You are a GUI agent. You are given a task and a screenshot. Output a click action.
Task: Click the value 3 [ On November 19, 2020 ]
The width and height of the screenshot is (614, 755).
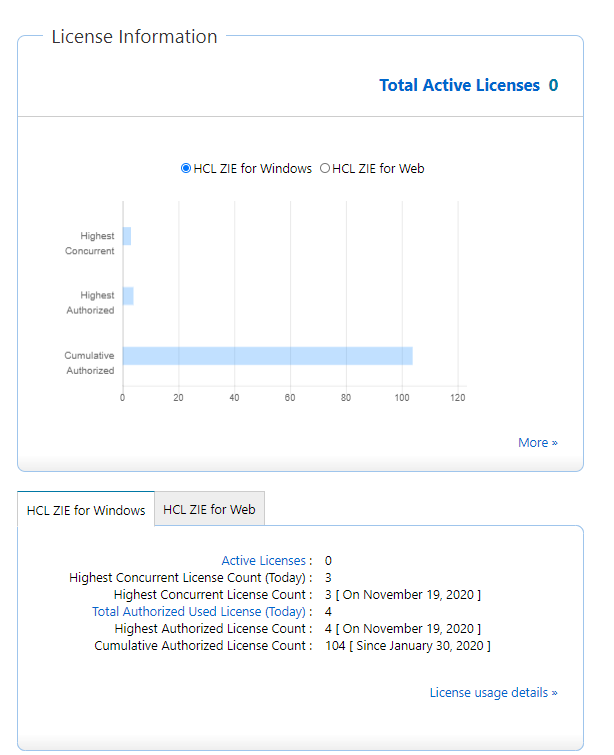pos(403,595)
